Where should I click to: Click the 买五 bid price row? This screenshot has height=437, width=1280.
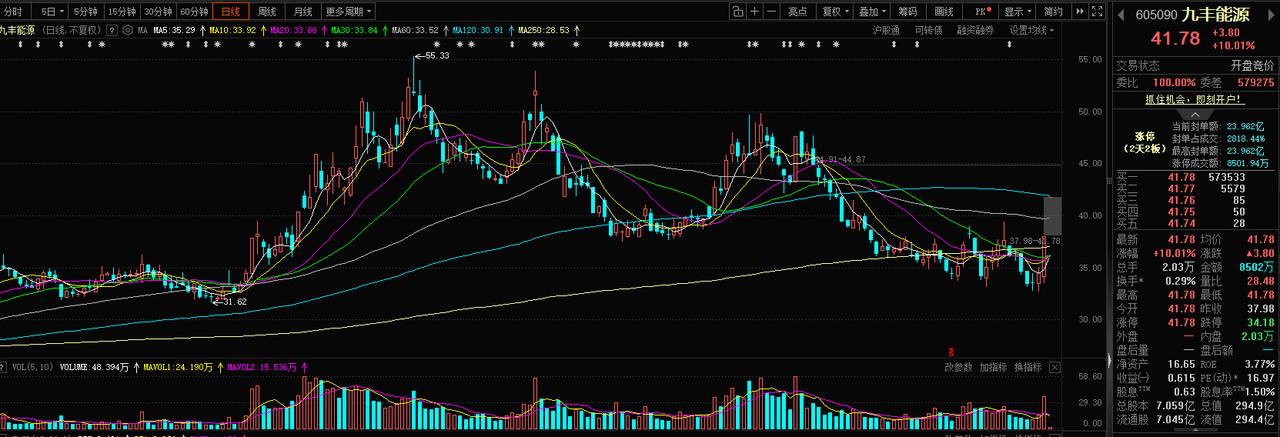click(1195, 223)
